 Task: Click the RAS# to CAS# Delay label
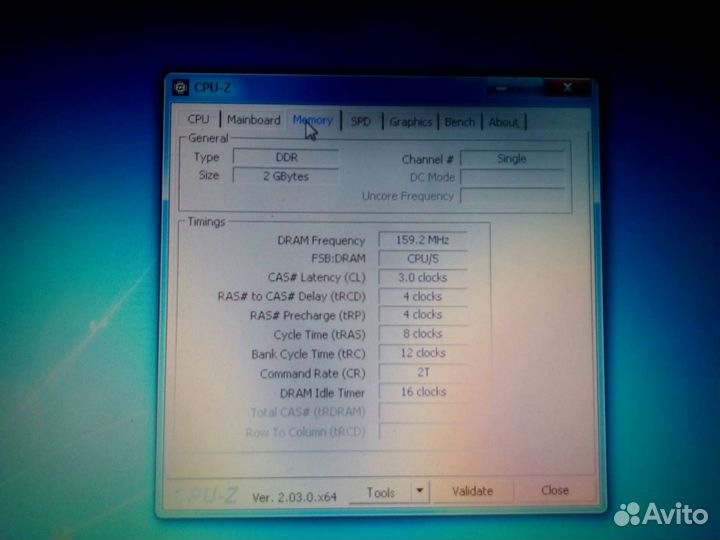click(292, 296)
